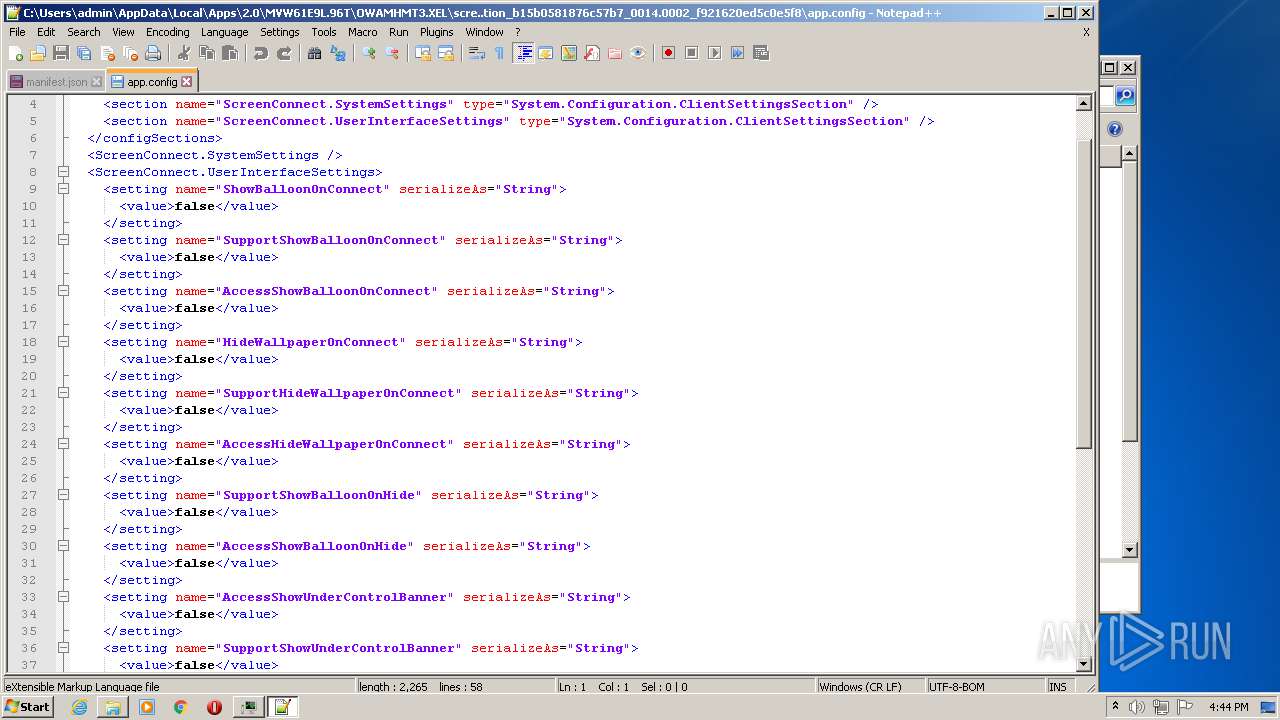Image resolution: width=1280 pixels, height=720 pixels.
Task: Toggle the Indent Guide button
Action: point(523,53)
